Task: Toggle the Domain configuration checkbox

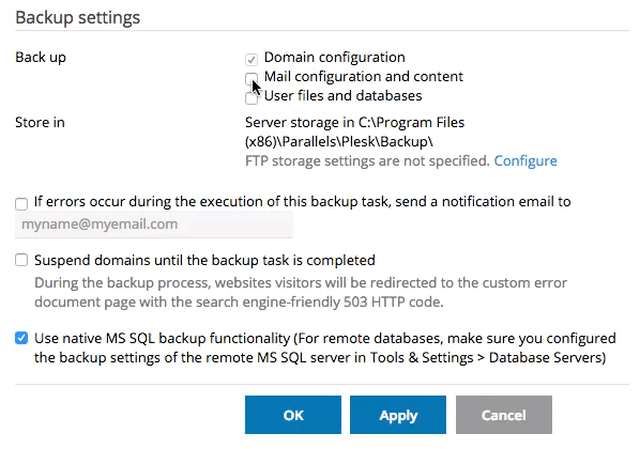Action: click(251, 59)
